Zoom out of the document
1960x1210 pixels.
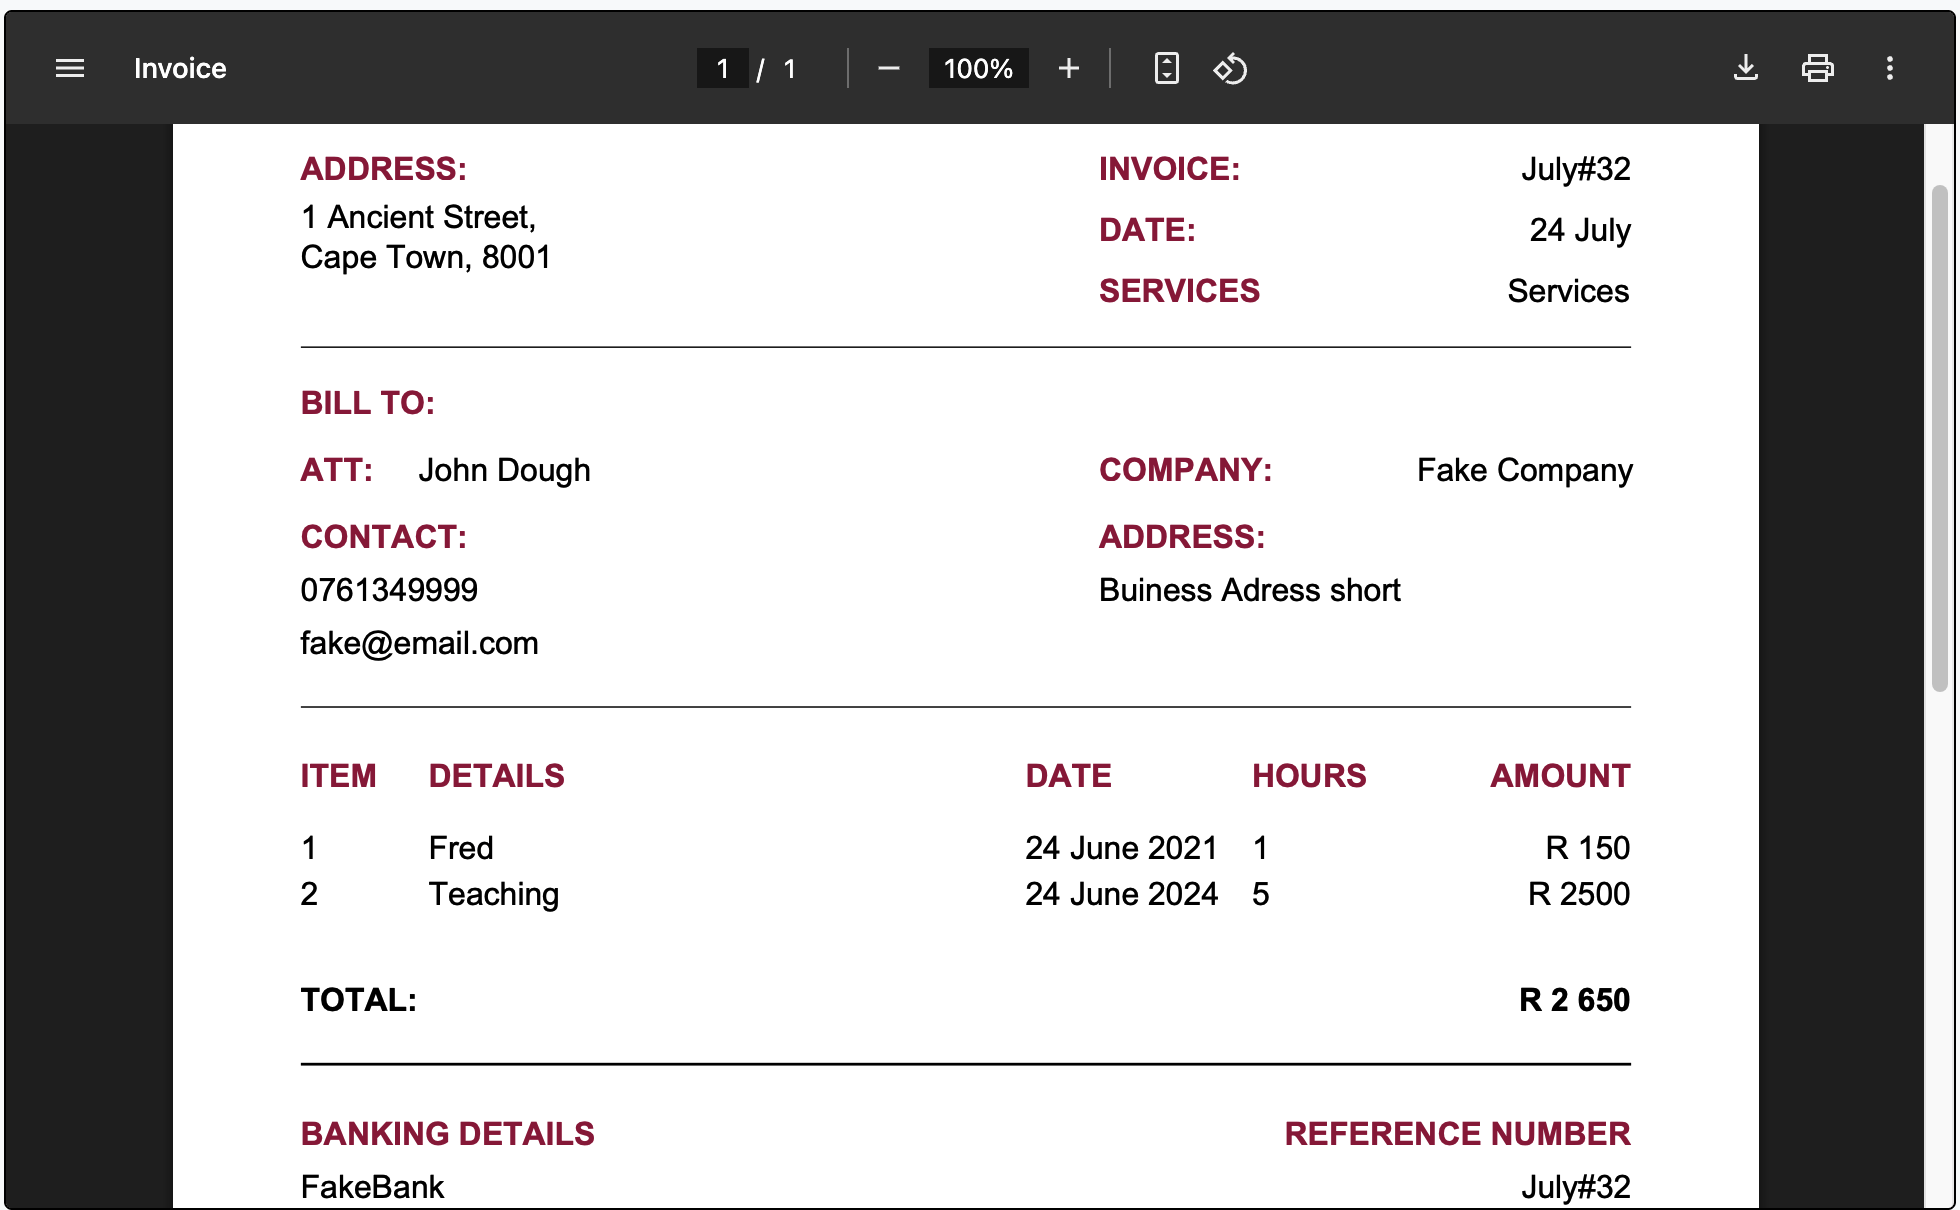(x=887, y=68)
